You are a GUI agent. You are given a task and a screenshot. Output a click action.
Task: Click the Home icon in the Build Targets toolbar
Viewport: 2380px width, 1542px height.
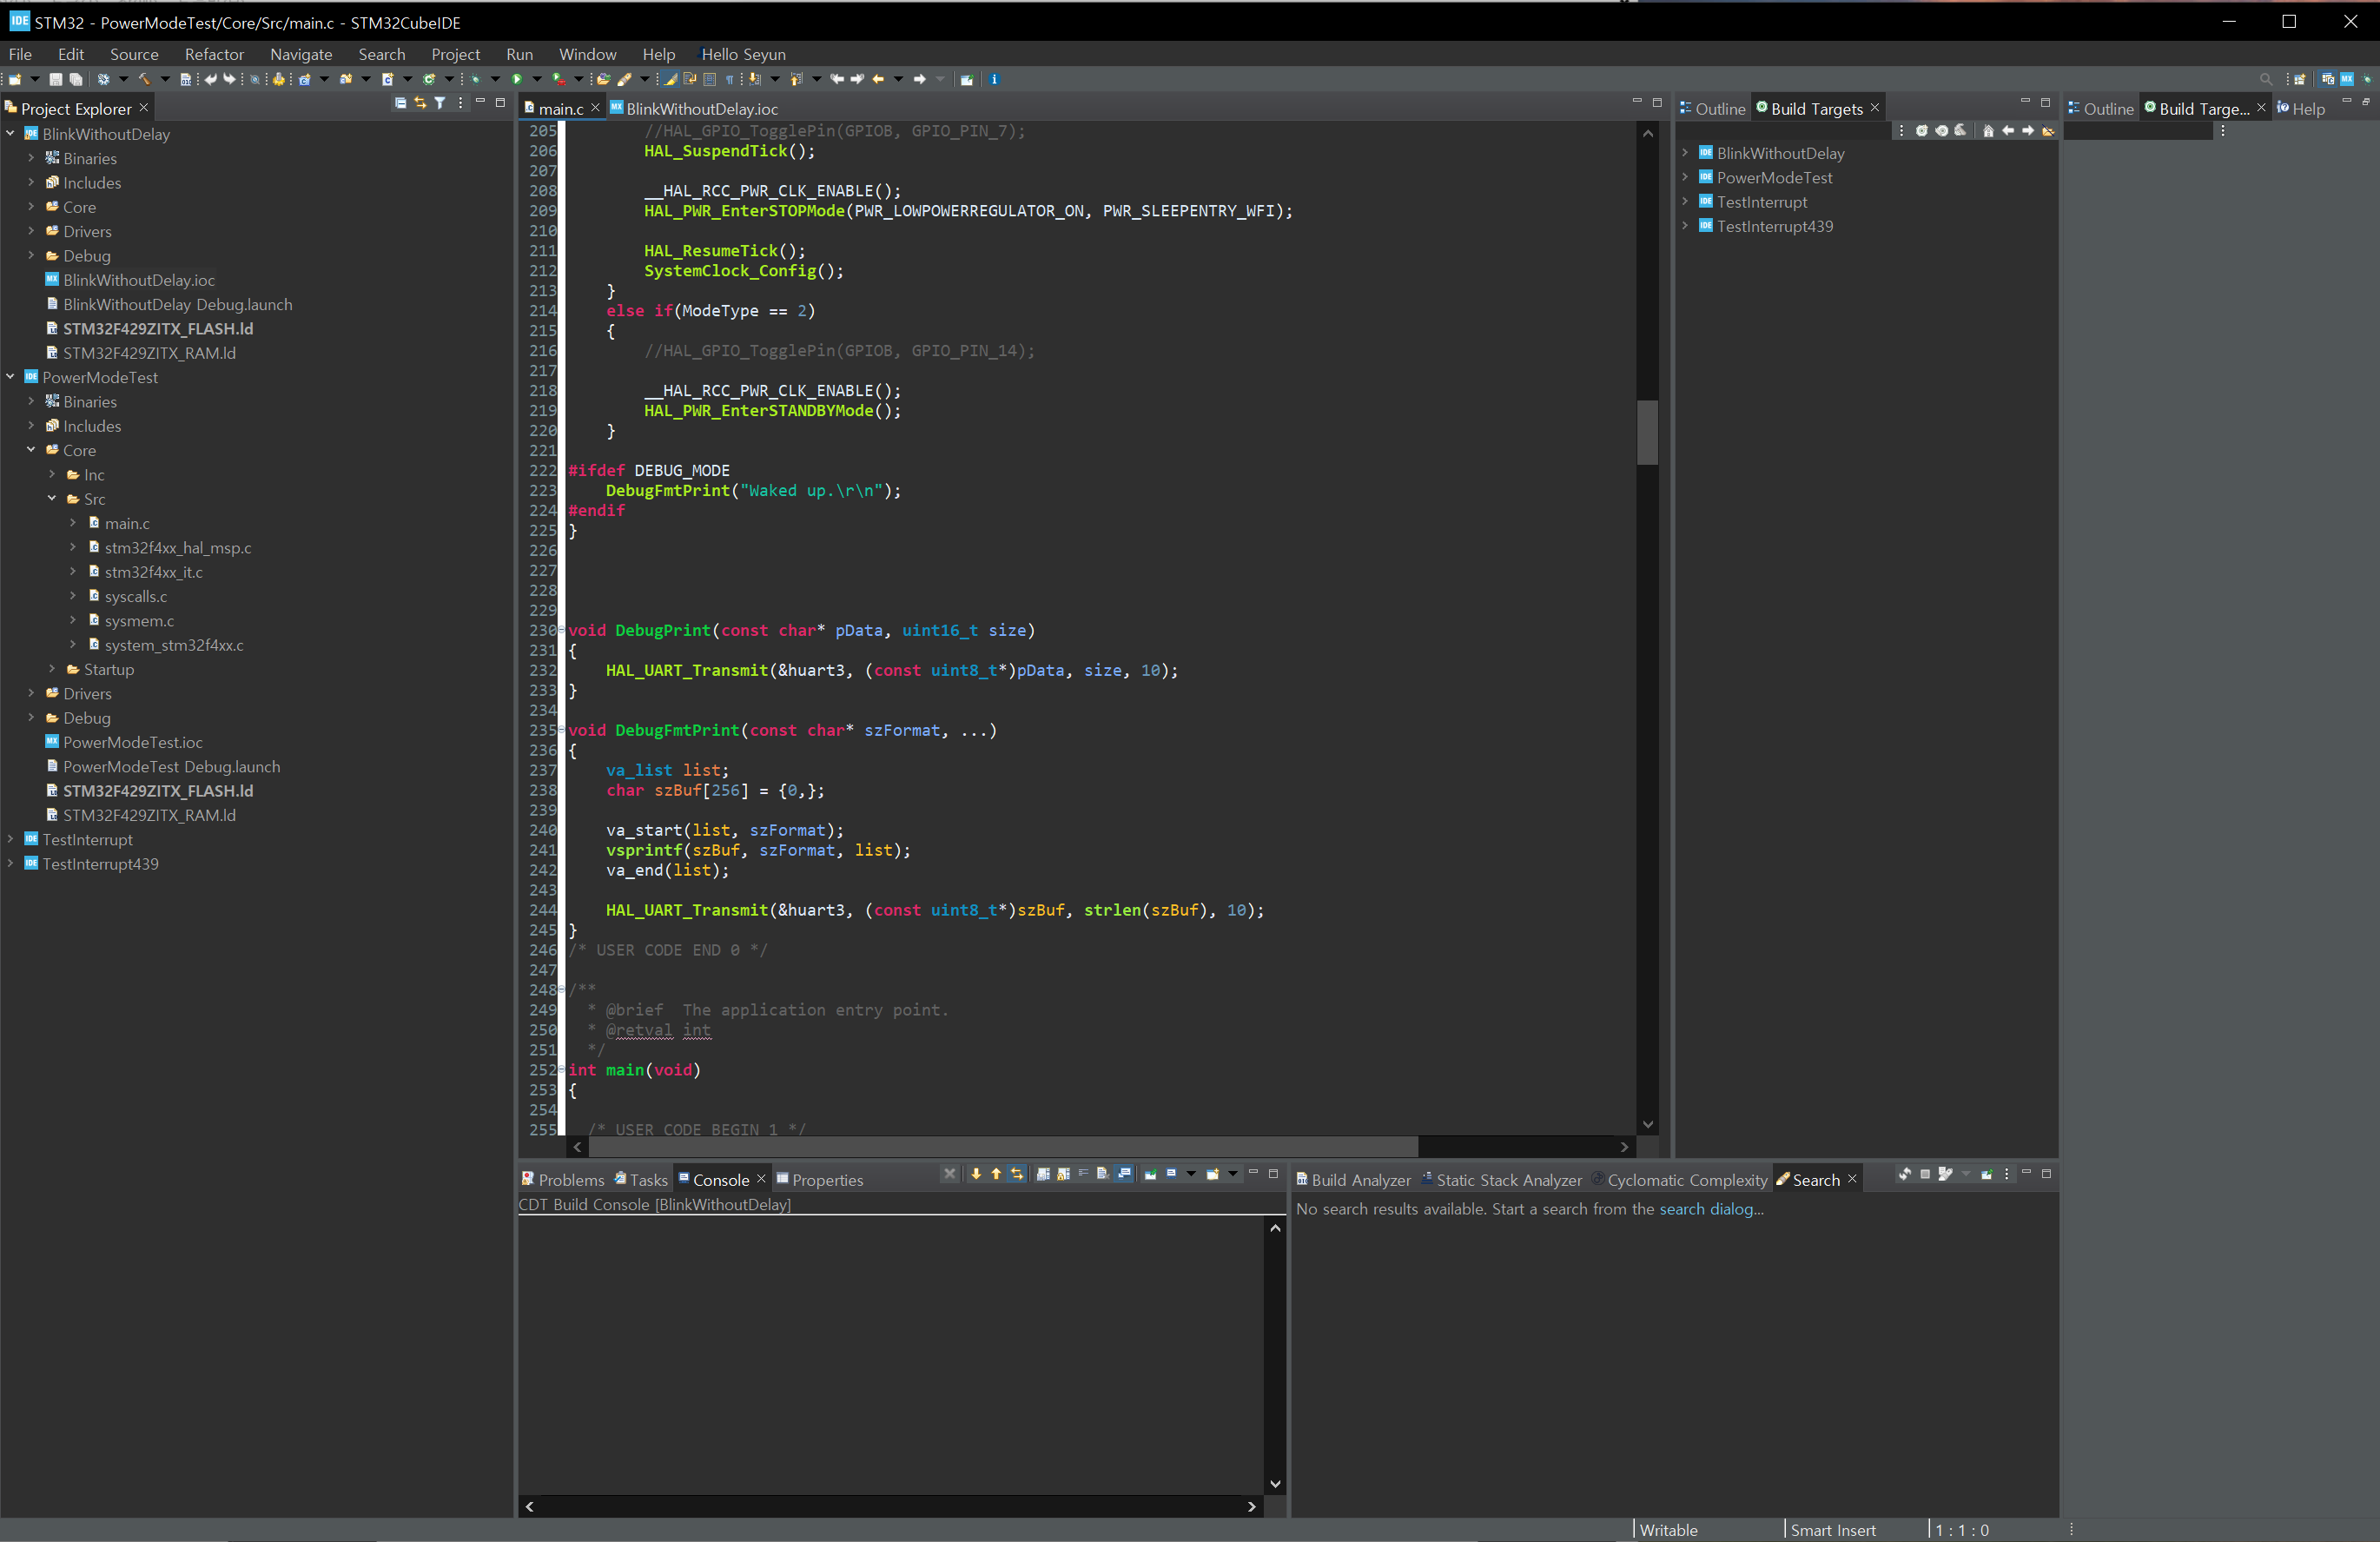click(x=1988, y=131)
